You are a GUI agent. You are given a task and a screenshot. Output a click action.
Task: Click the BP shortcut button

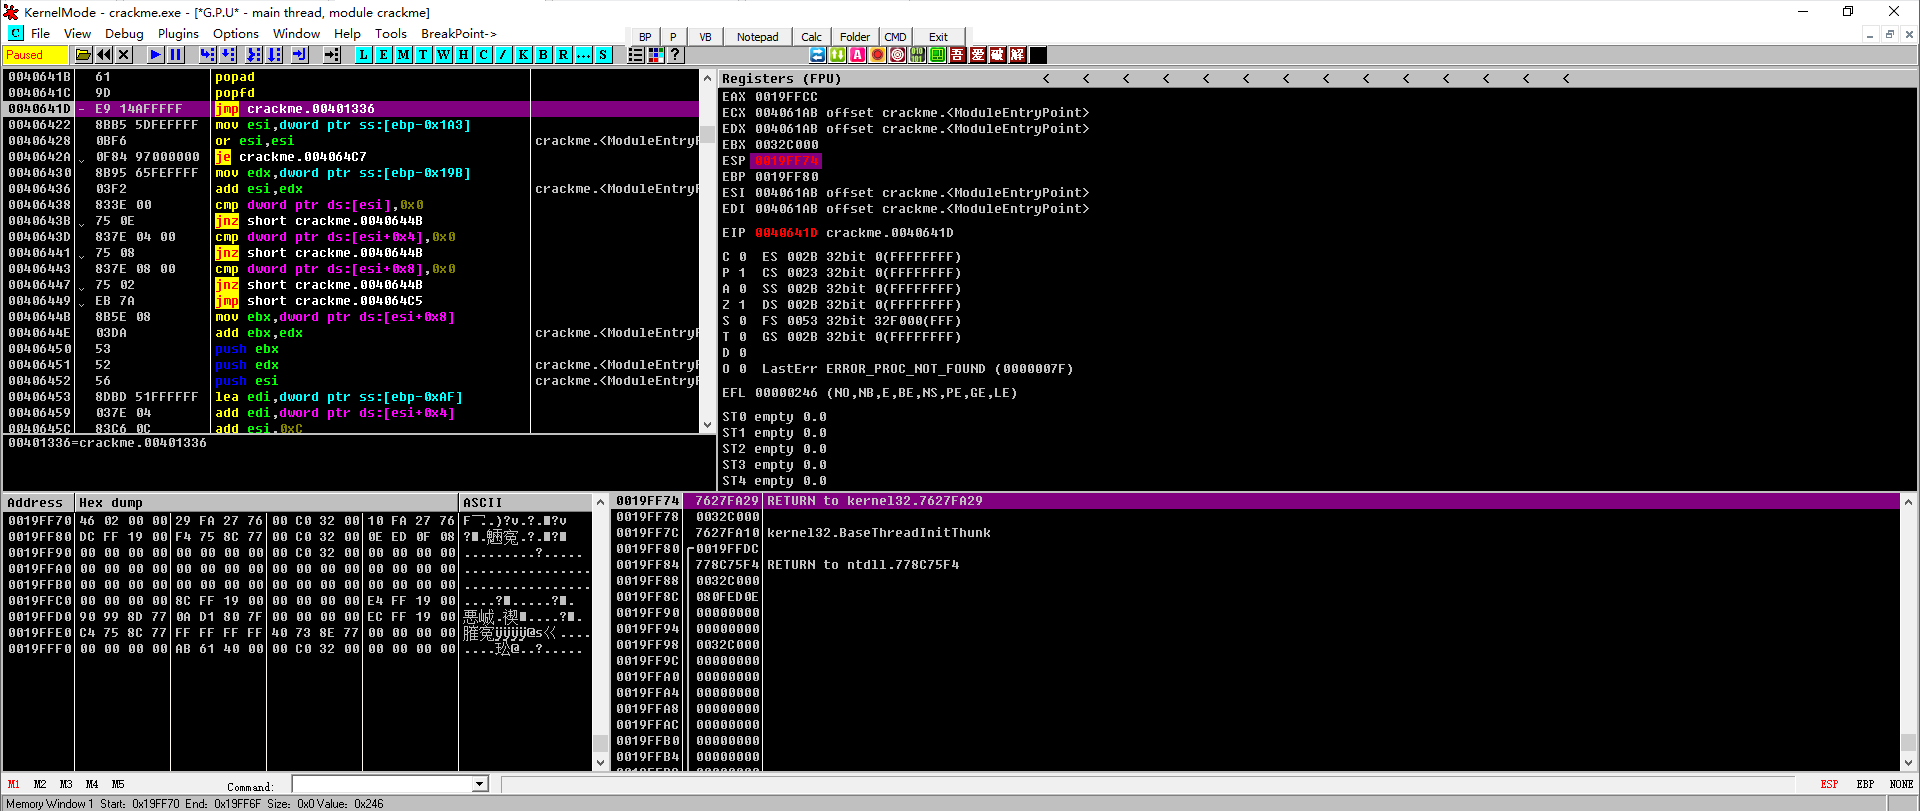click(x=645, y=37)
